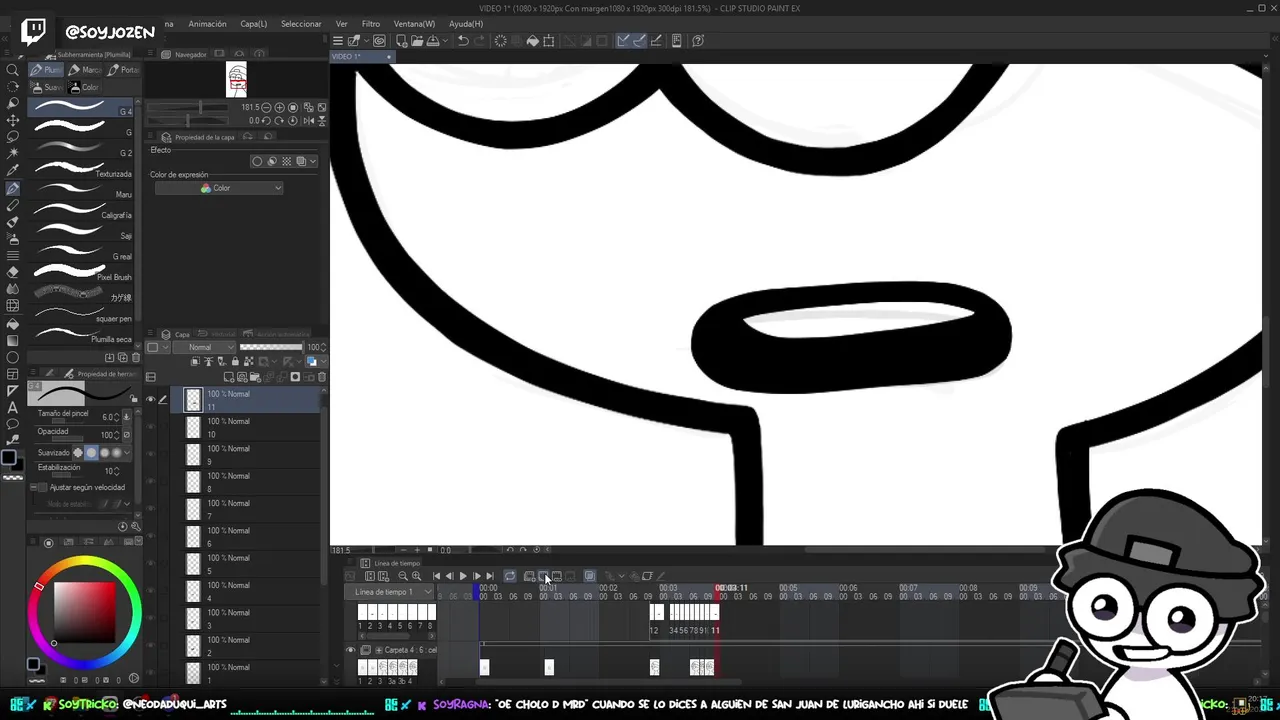Enable Ajustar según velocidad checkbox
The image size is (1280, 720).
point(43,487)
